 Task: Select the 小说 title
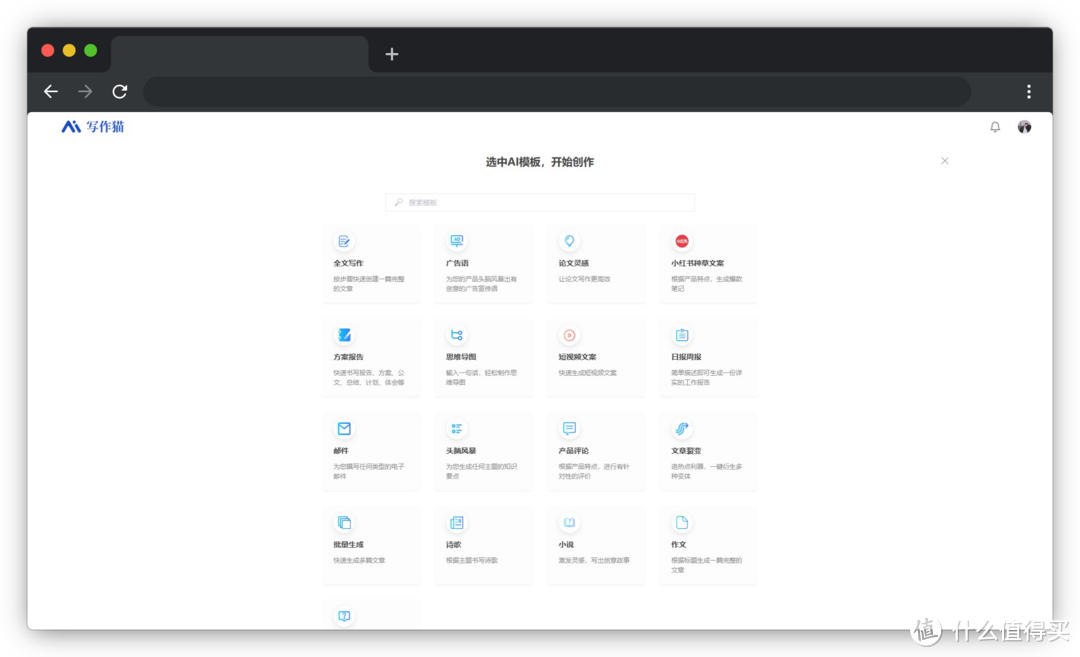[x=566, y=544]
